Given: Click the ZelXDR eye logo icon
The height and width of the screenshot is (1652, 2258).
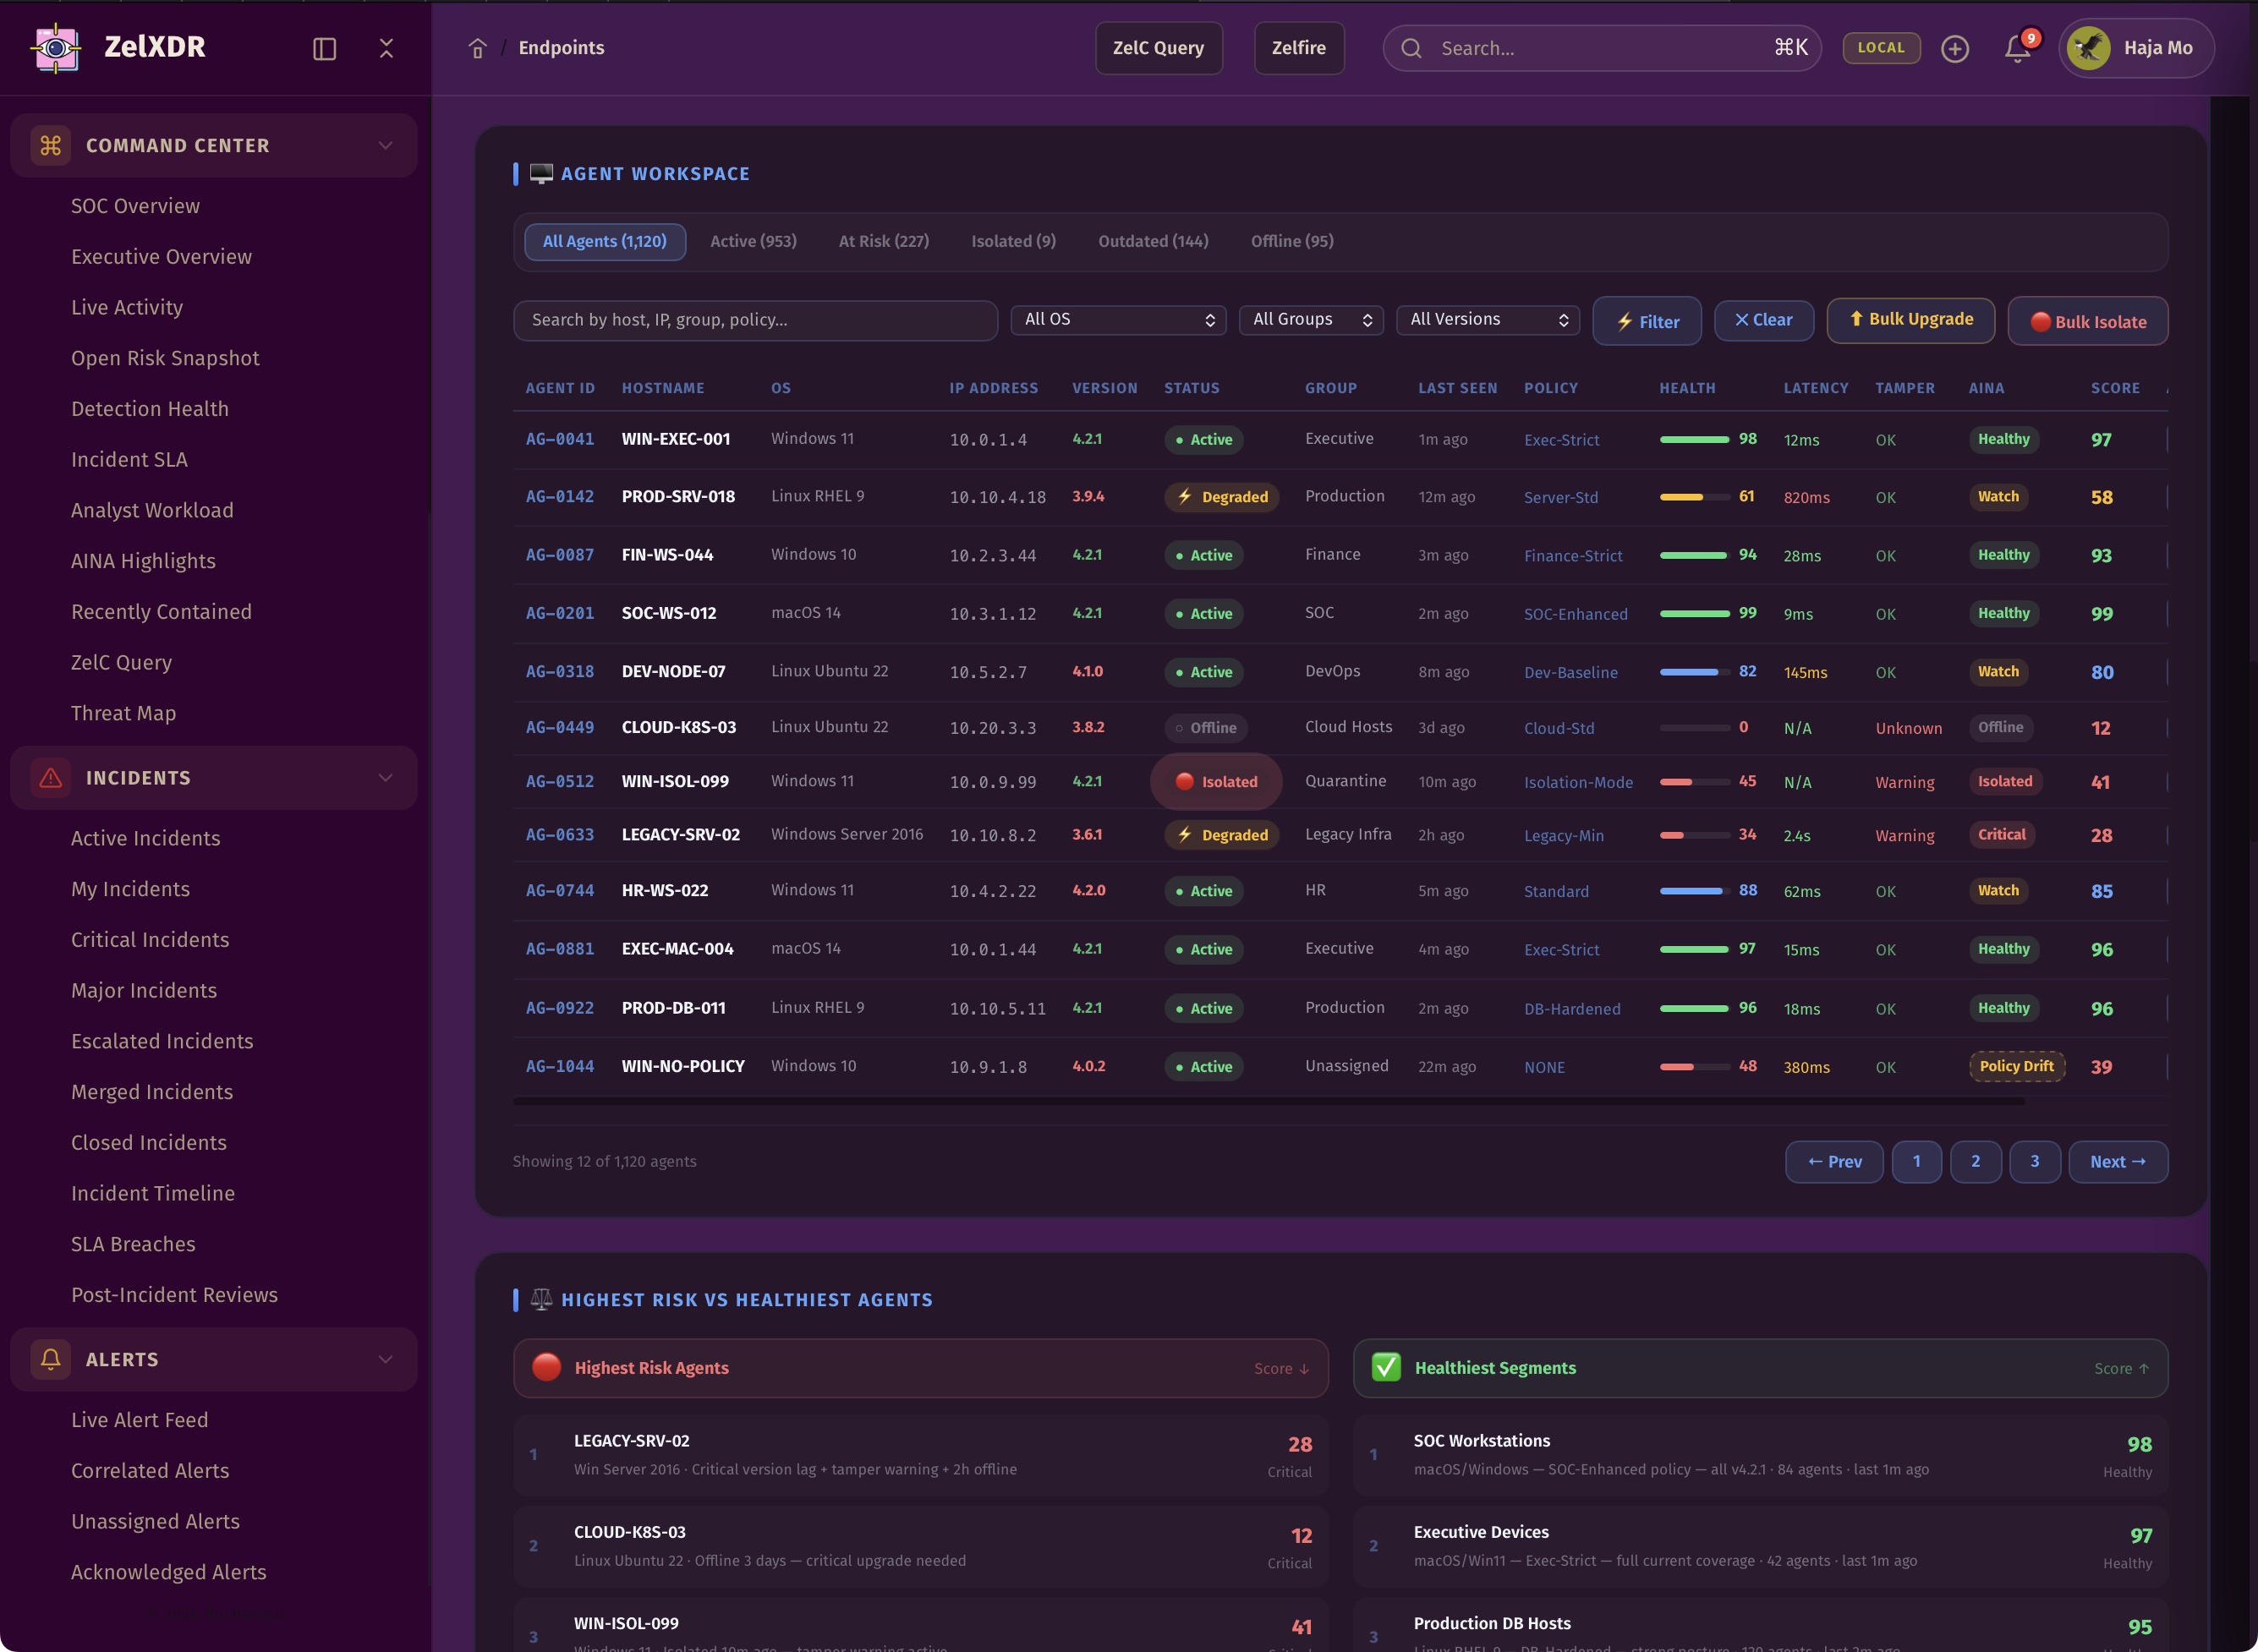Looking at the screenshot, I should (56, 47).
